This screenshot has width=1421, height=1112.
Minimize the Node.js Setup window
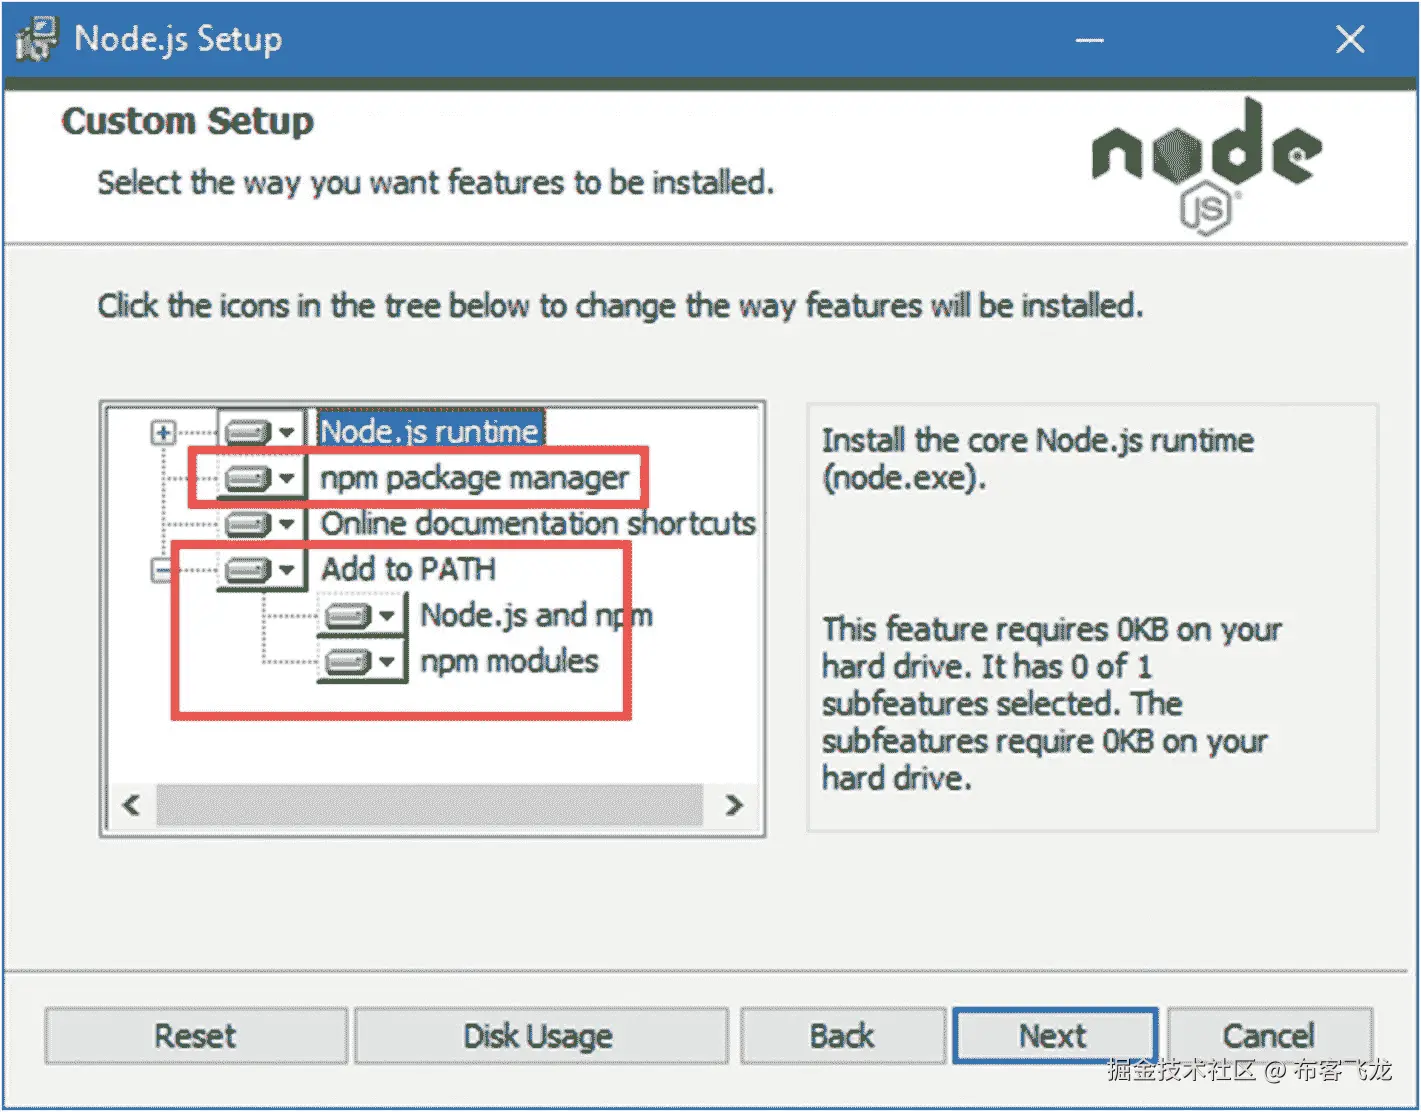coord(1090,40)
